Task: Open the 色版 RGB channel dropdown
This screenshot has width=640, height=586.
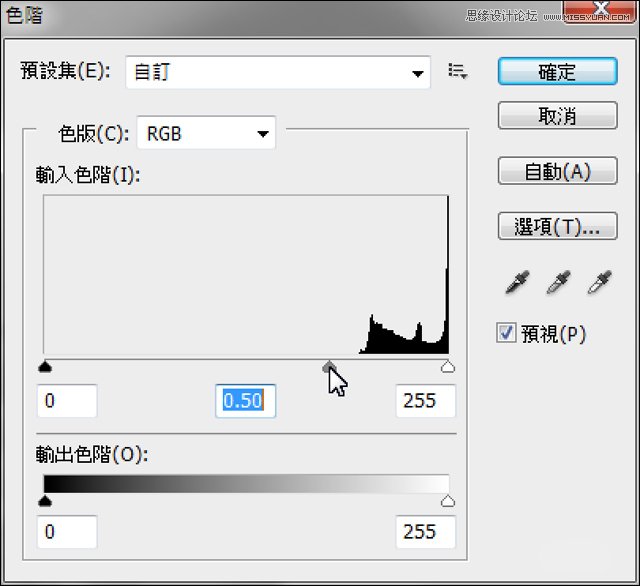Action: pyautogui.click(x=206, y=133)
